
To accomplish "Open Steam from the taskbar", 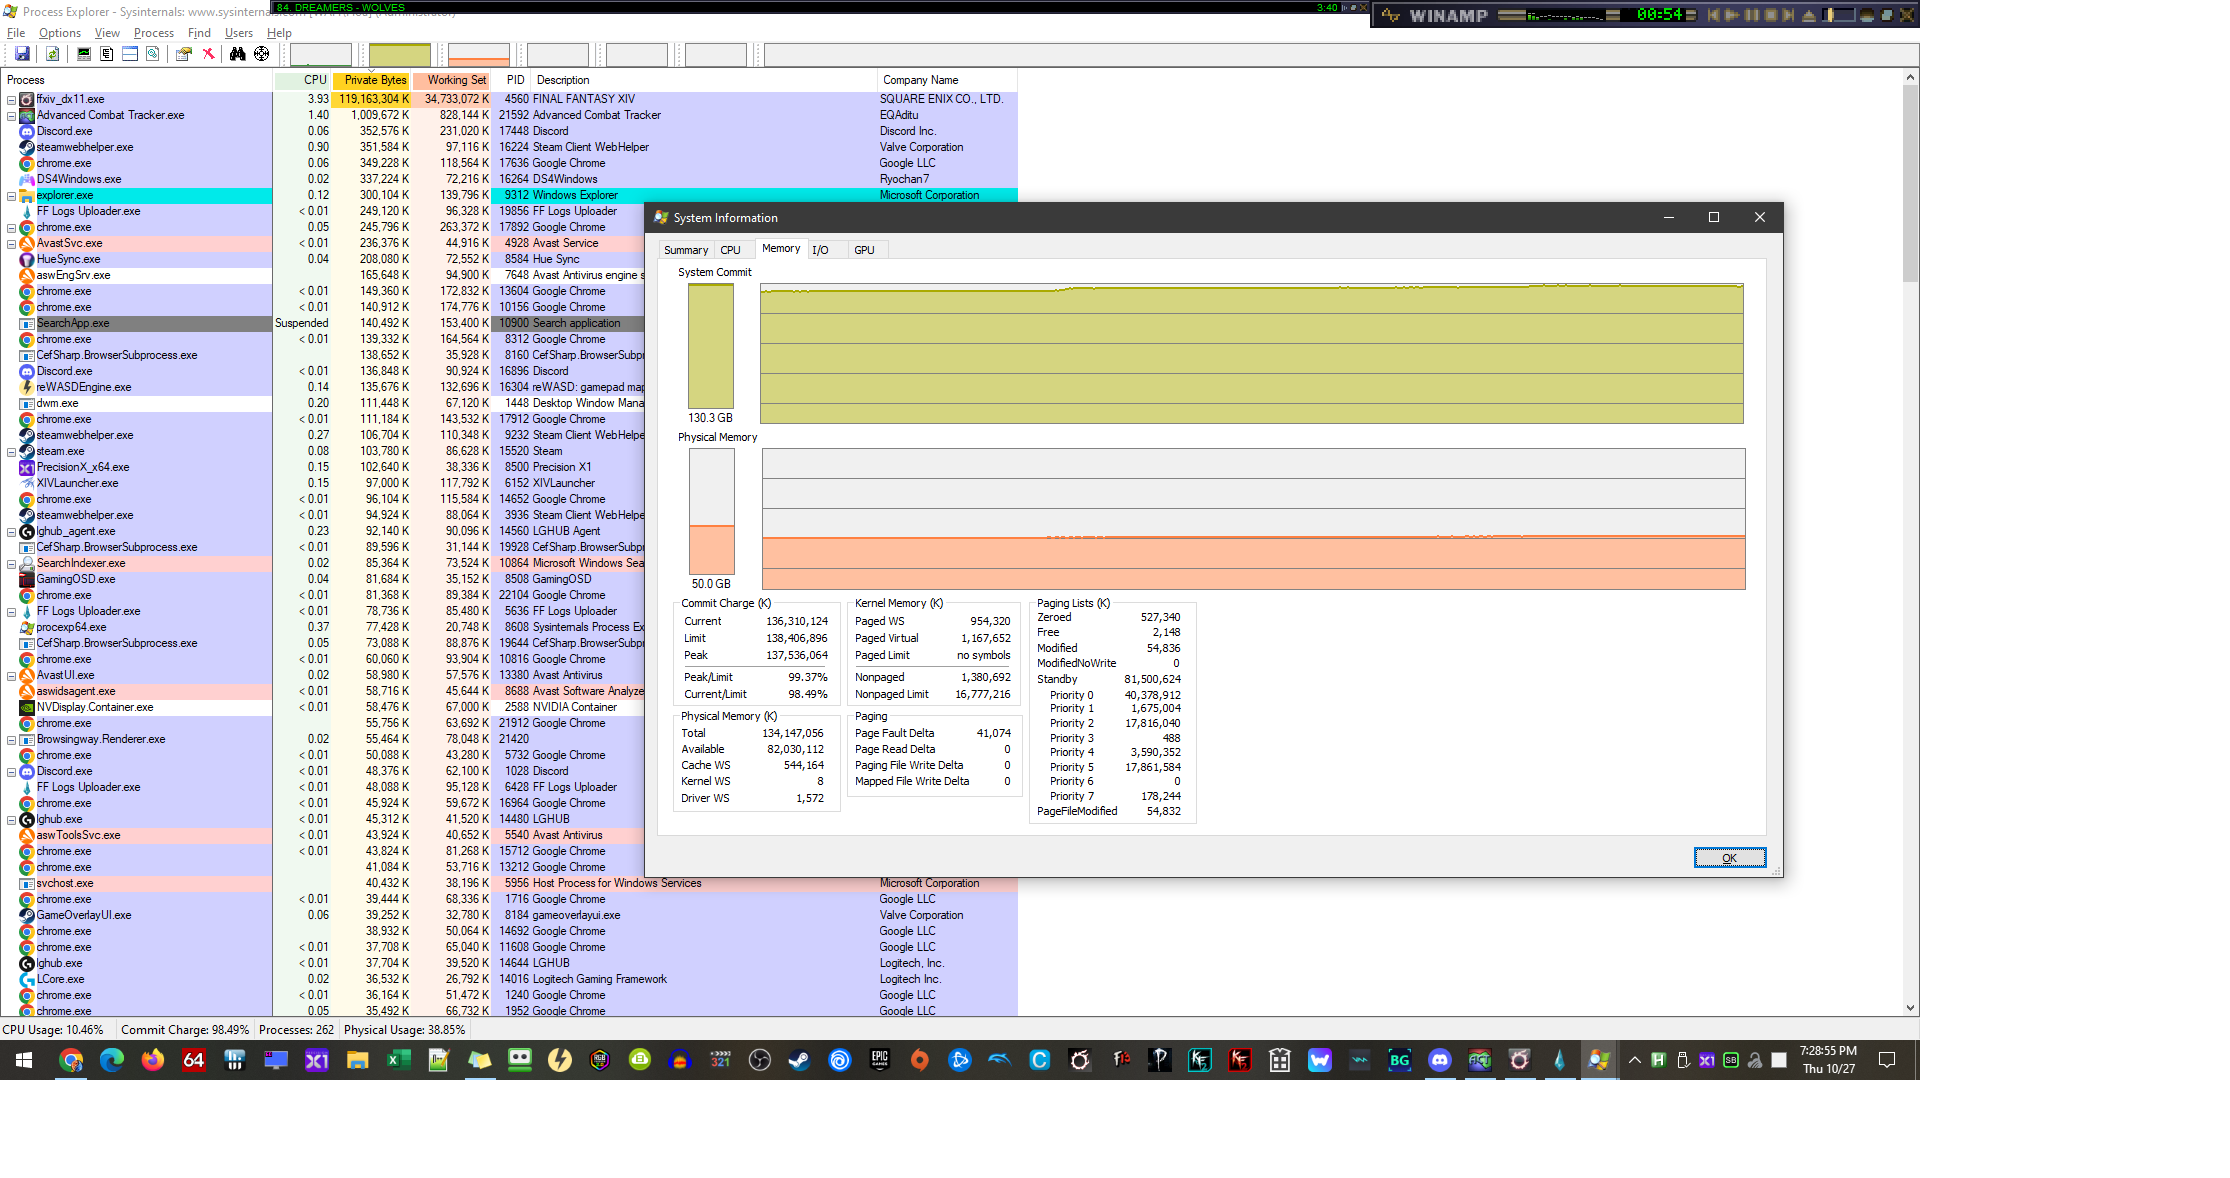I will point(799,1060).
